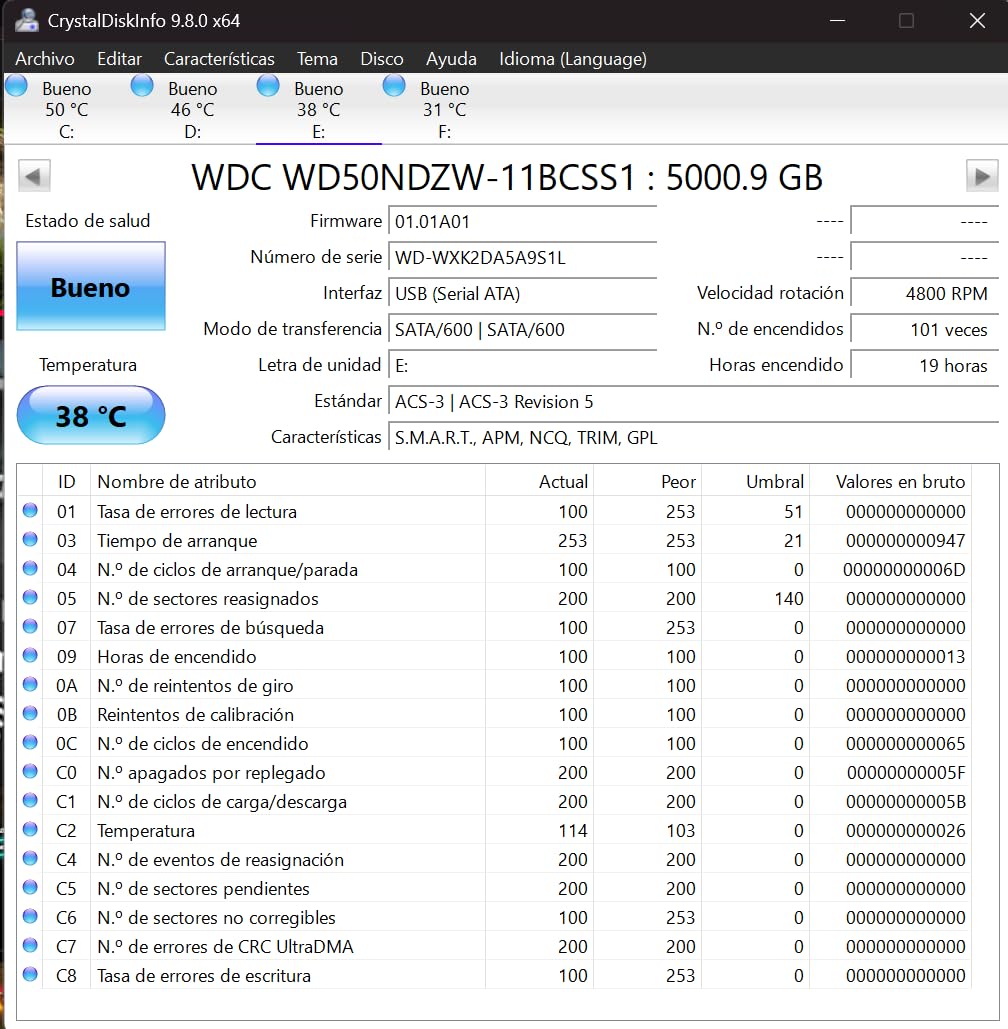Click status dot of attribute C1 row
Screen dimensions: 1008x1029
pos(30,801)
